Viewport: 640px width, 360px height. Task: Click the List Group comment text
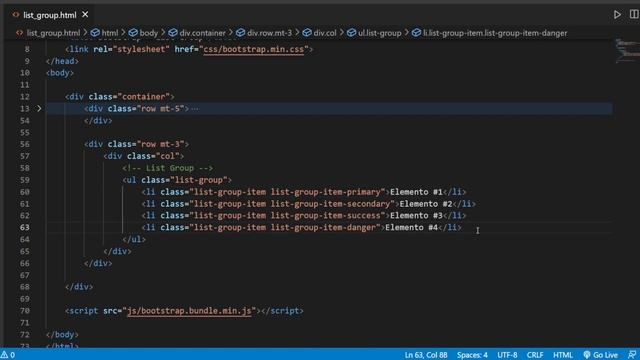coord(167,168)
